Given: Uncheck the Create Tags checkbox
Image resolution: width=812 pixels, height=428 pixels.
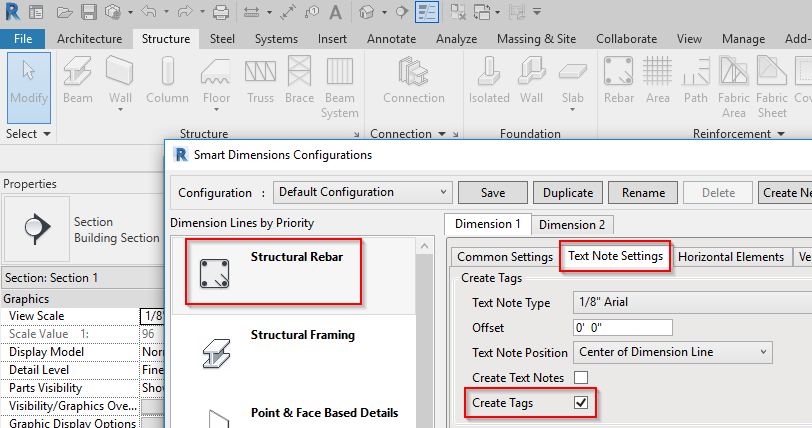Looking at the screenshot, I should [x=581, y=403].
